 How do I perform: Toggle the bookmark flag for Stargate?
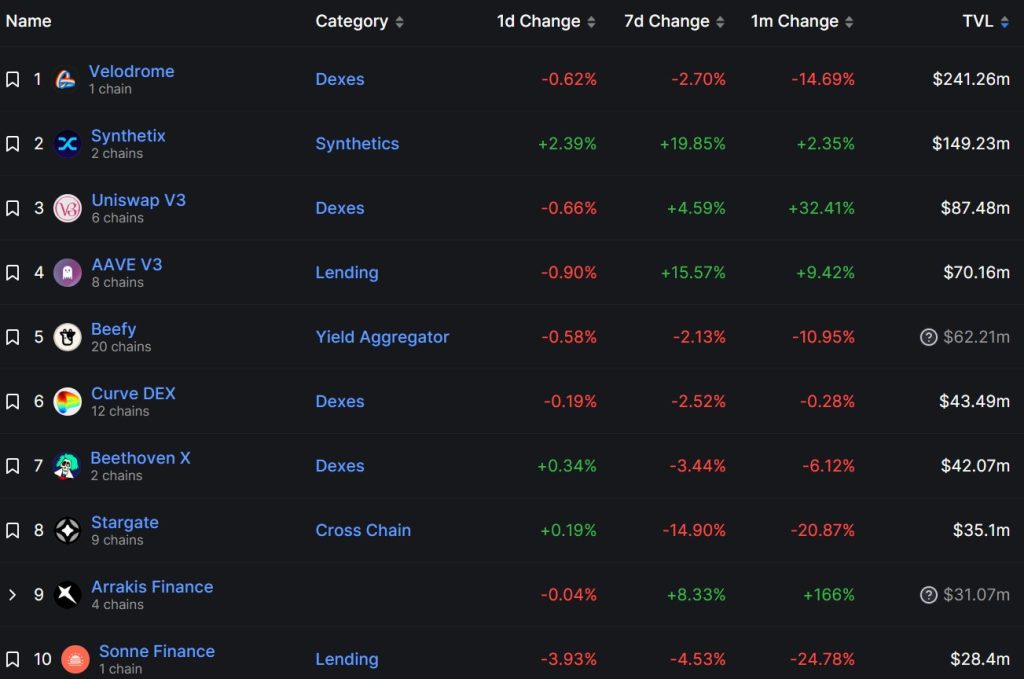(13, 530)
